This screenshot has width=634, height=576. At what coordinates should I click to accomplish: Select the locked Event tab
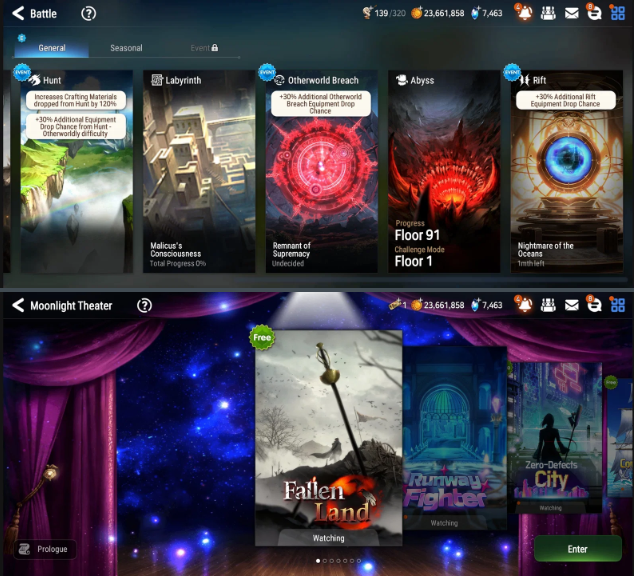(204, 48)
